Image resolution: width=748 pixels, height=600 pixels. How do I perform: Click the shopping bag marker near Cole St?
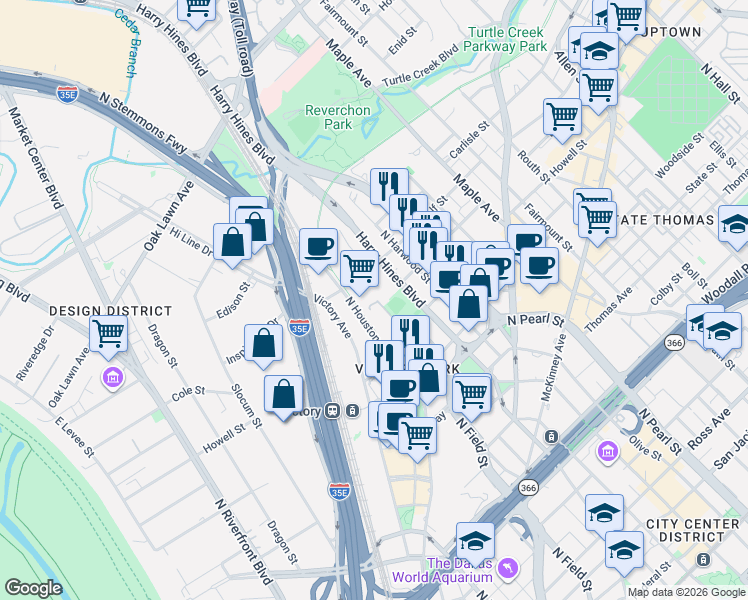coord(283,394)
